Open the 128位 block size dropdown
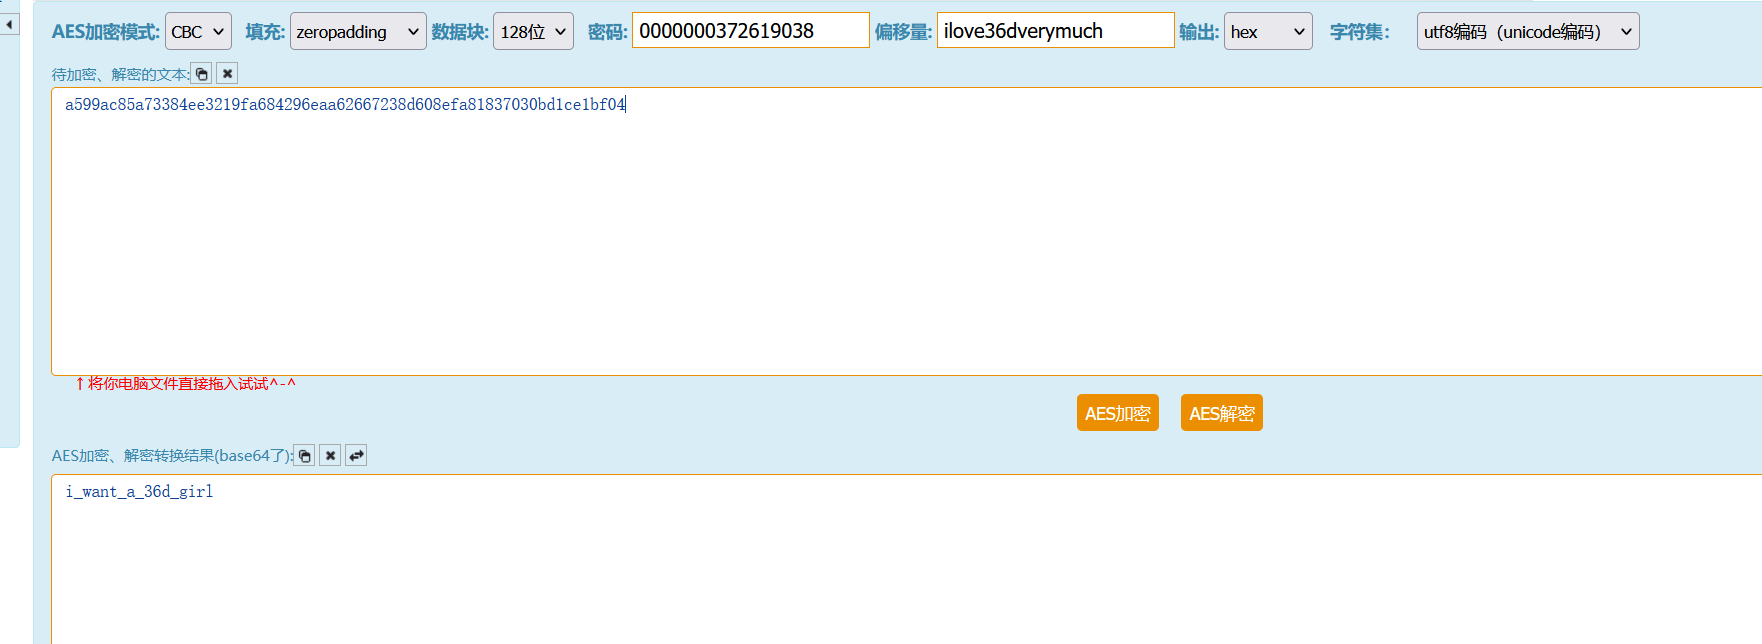The width and height of the screenshot is (1762, 644). pyautogui.click(x=533, y=31)
